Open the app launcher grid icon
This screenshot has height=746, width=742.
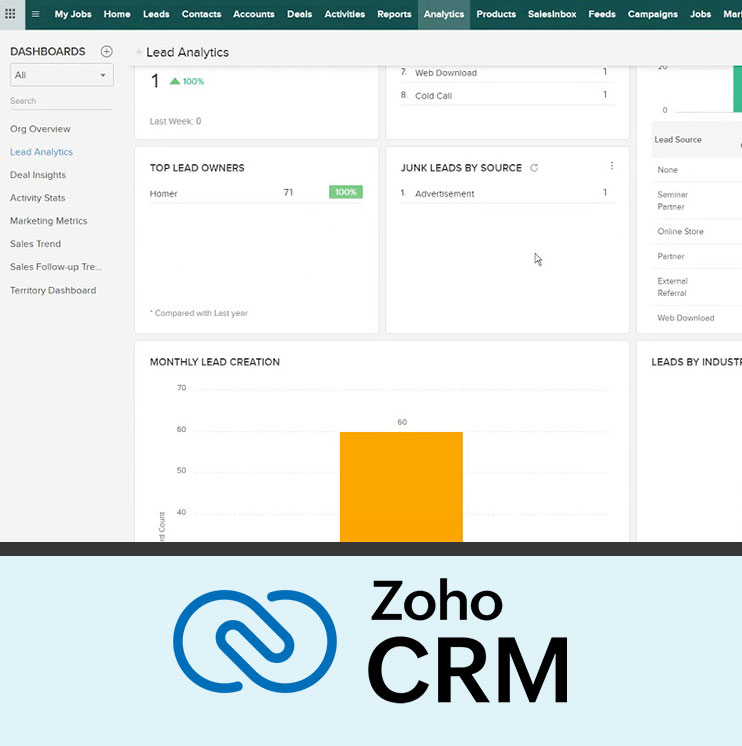11,14
